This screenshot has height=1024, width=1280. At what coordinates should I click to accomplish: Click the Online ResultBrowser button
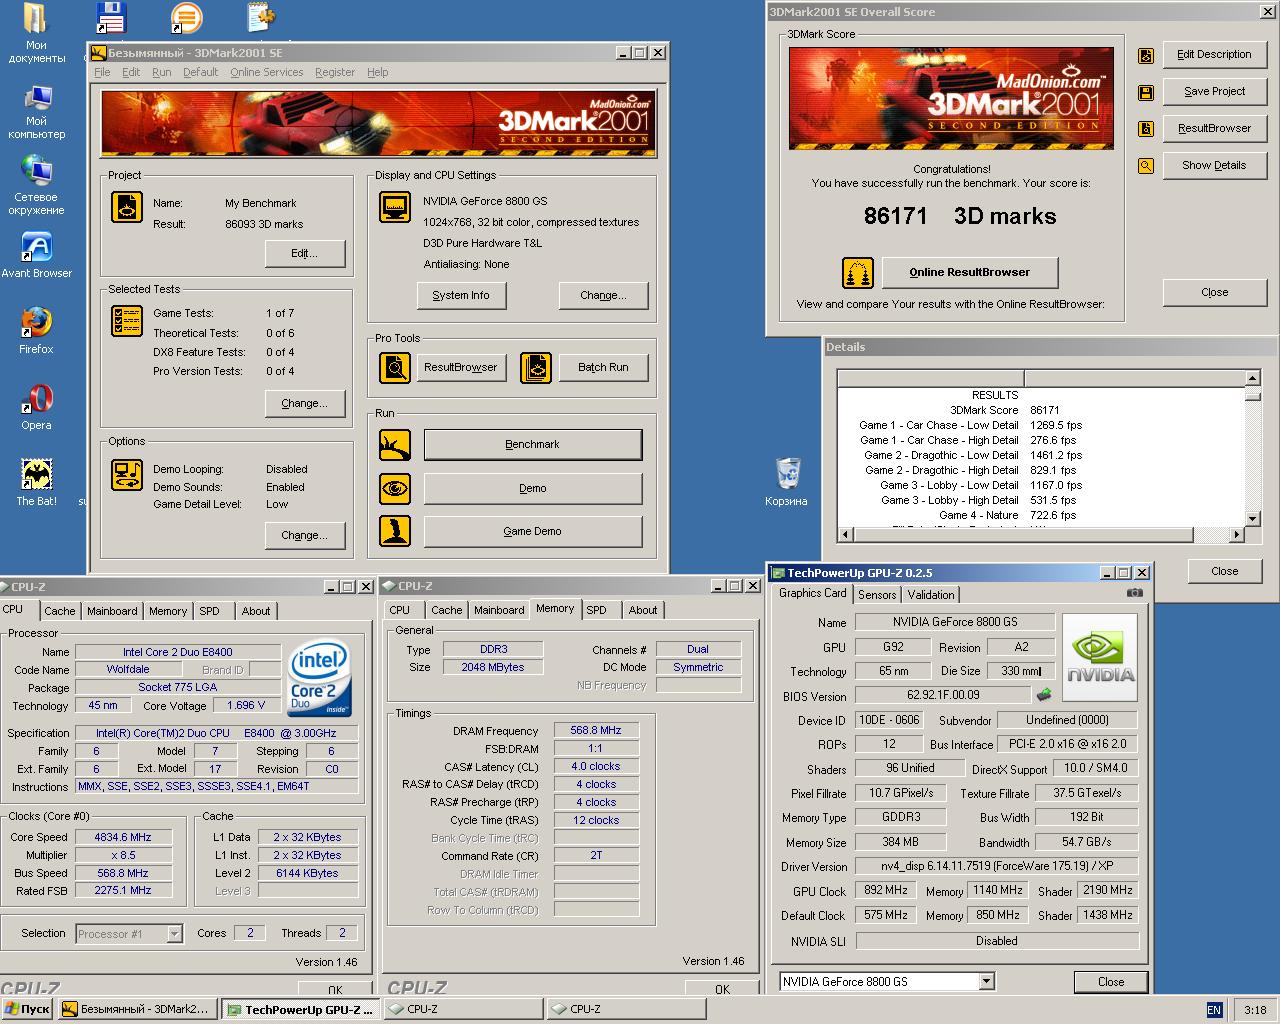[969, 272]
